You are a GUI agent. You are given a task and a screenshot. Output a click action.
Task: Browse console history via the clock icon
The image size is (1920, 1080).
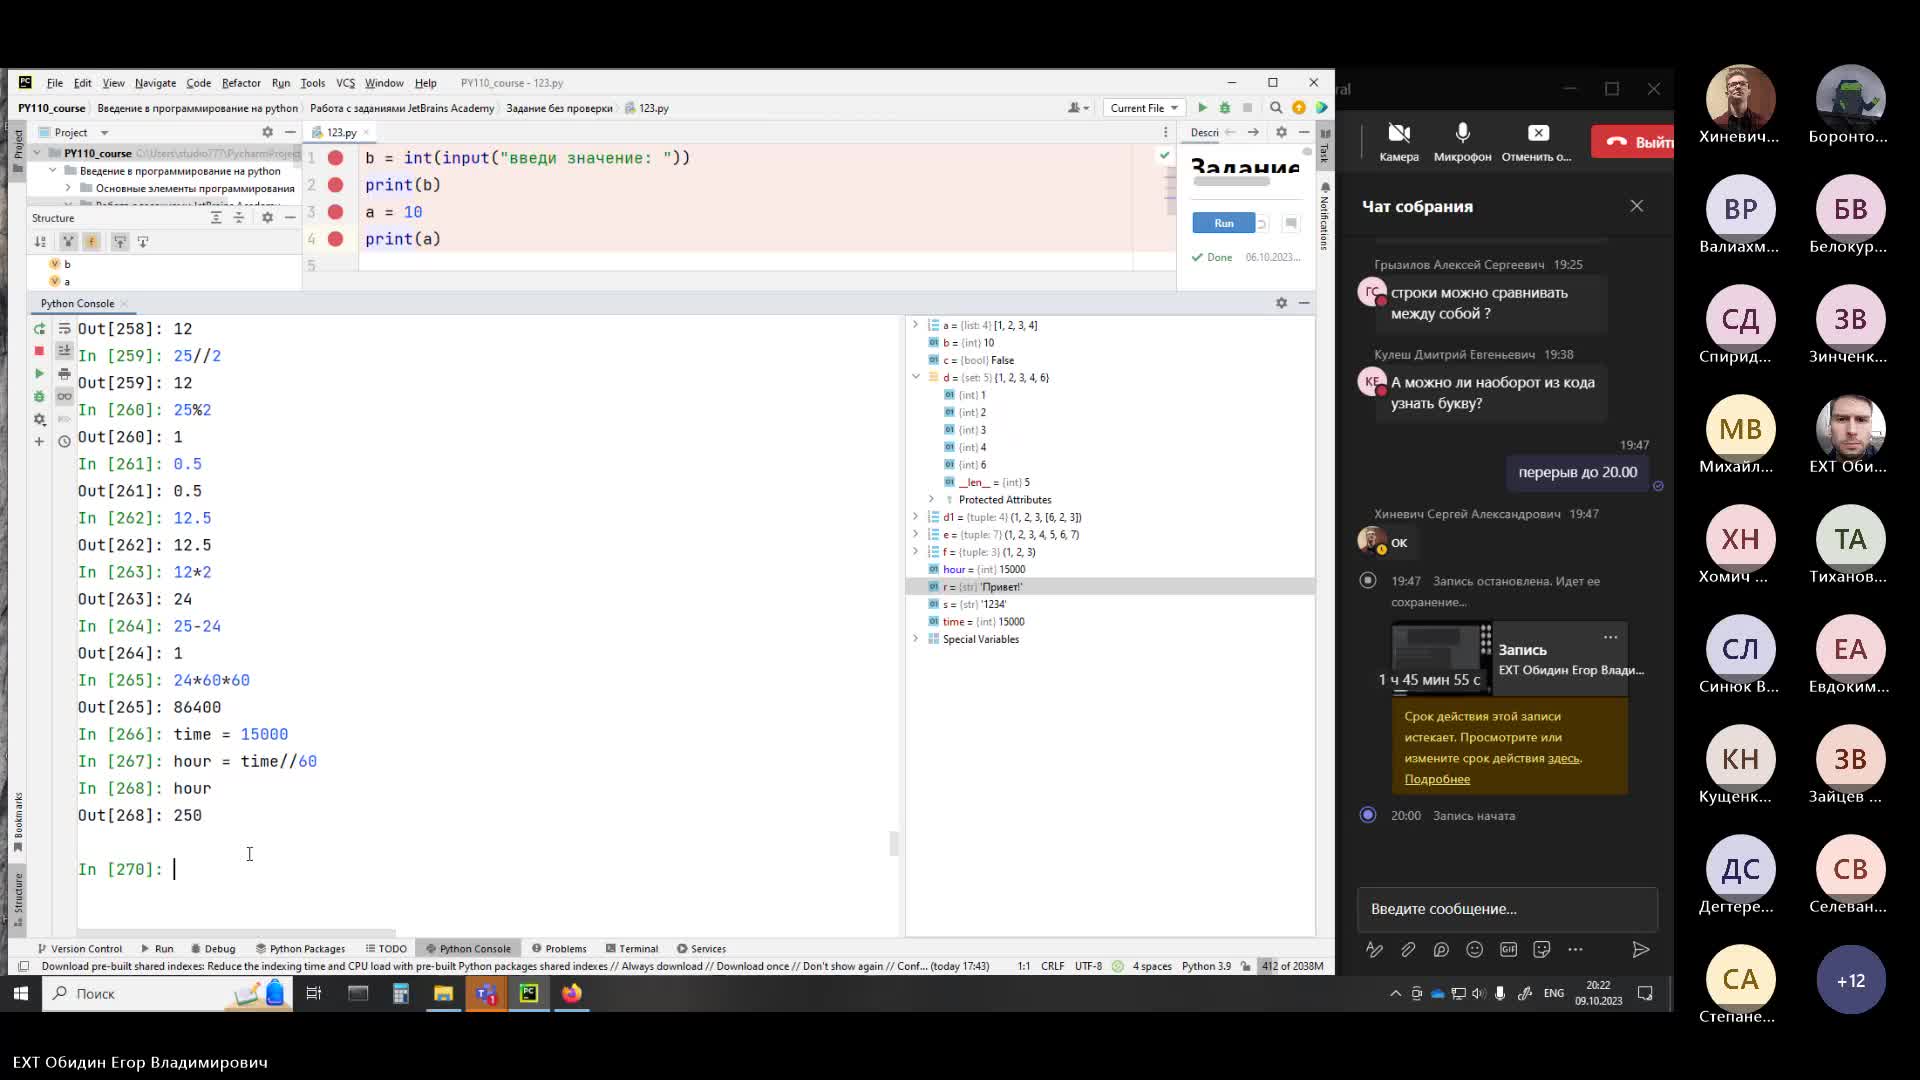click(x=64, y=441)
